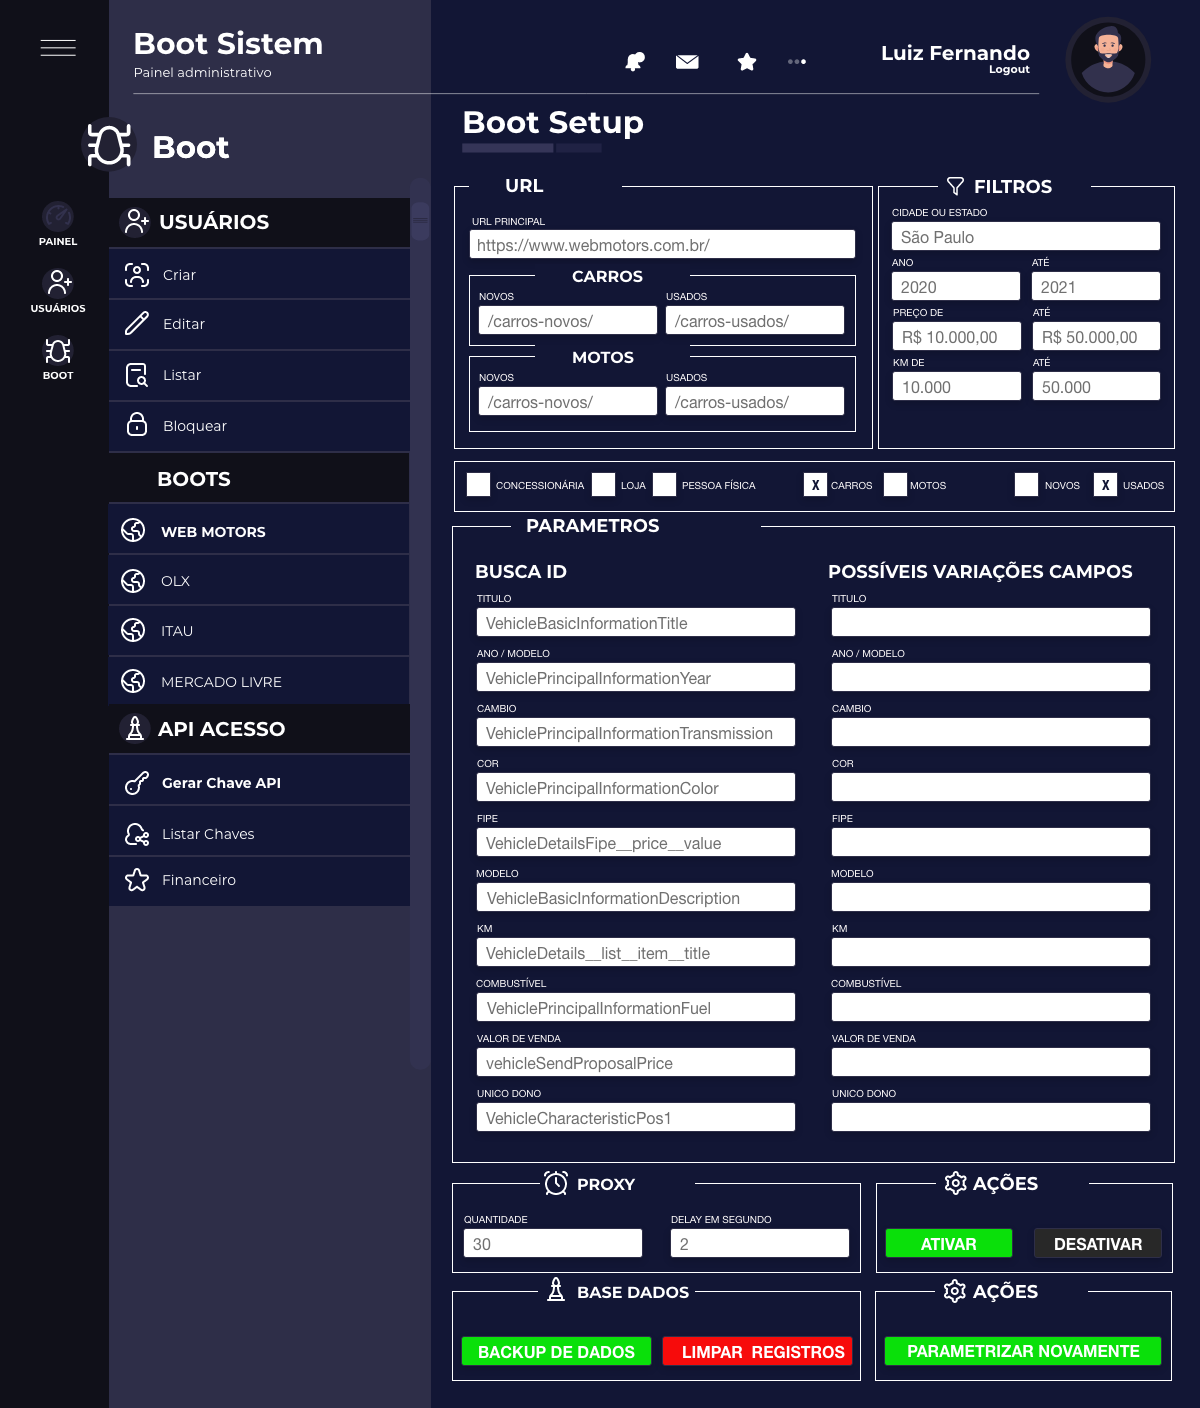Check the Concessionária checkbox

[479, 485]
